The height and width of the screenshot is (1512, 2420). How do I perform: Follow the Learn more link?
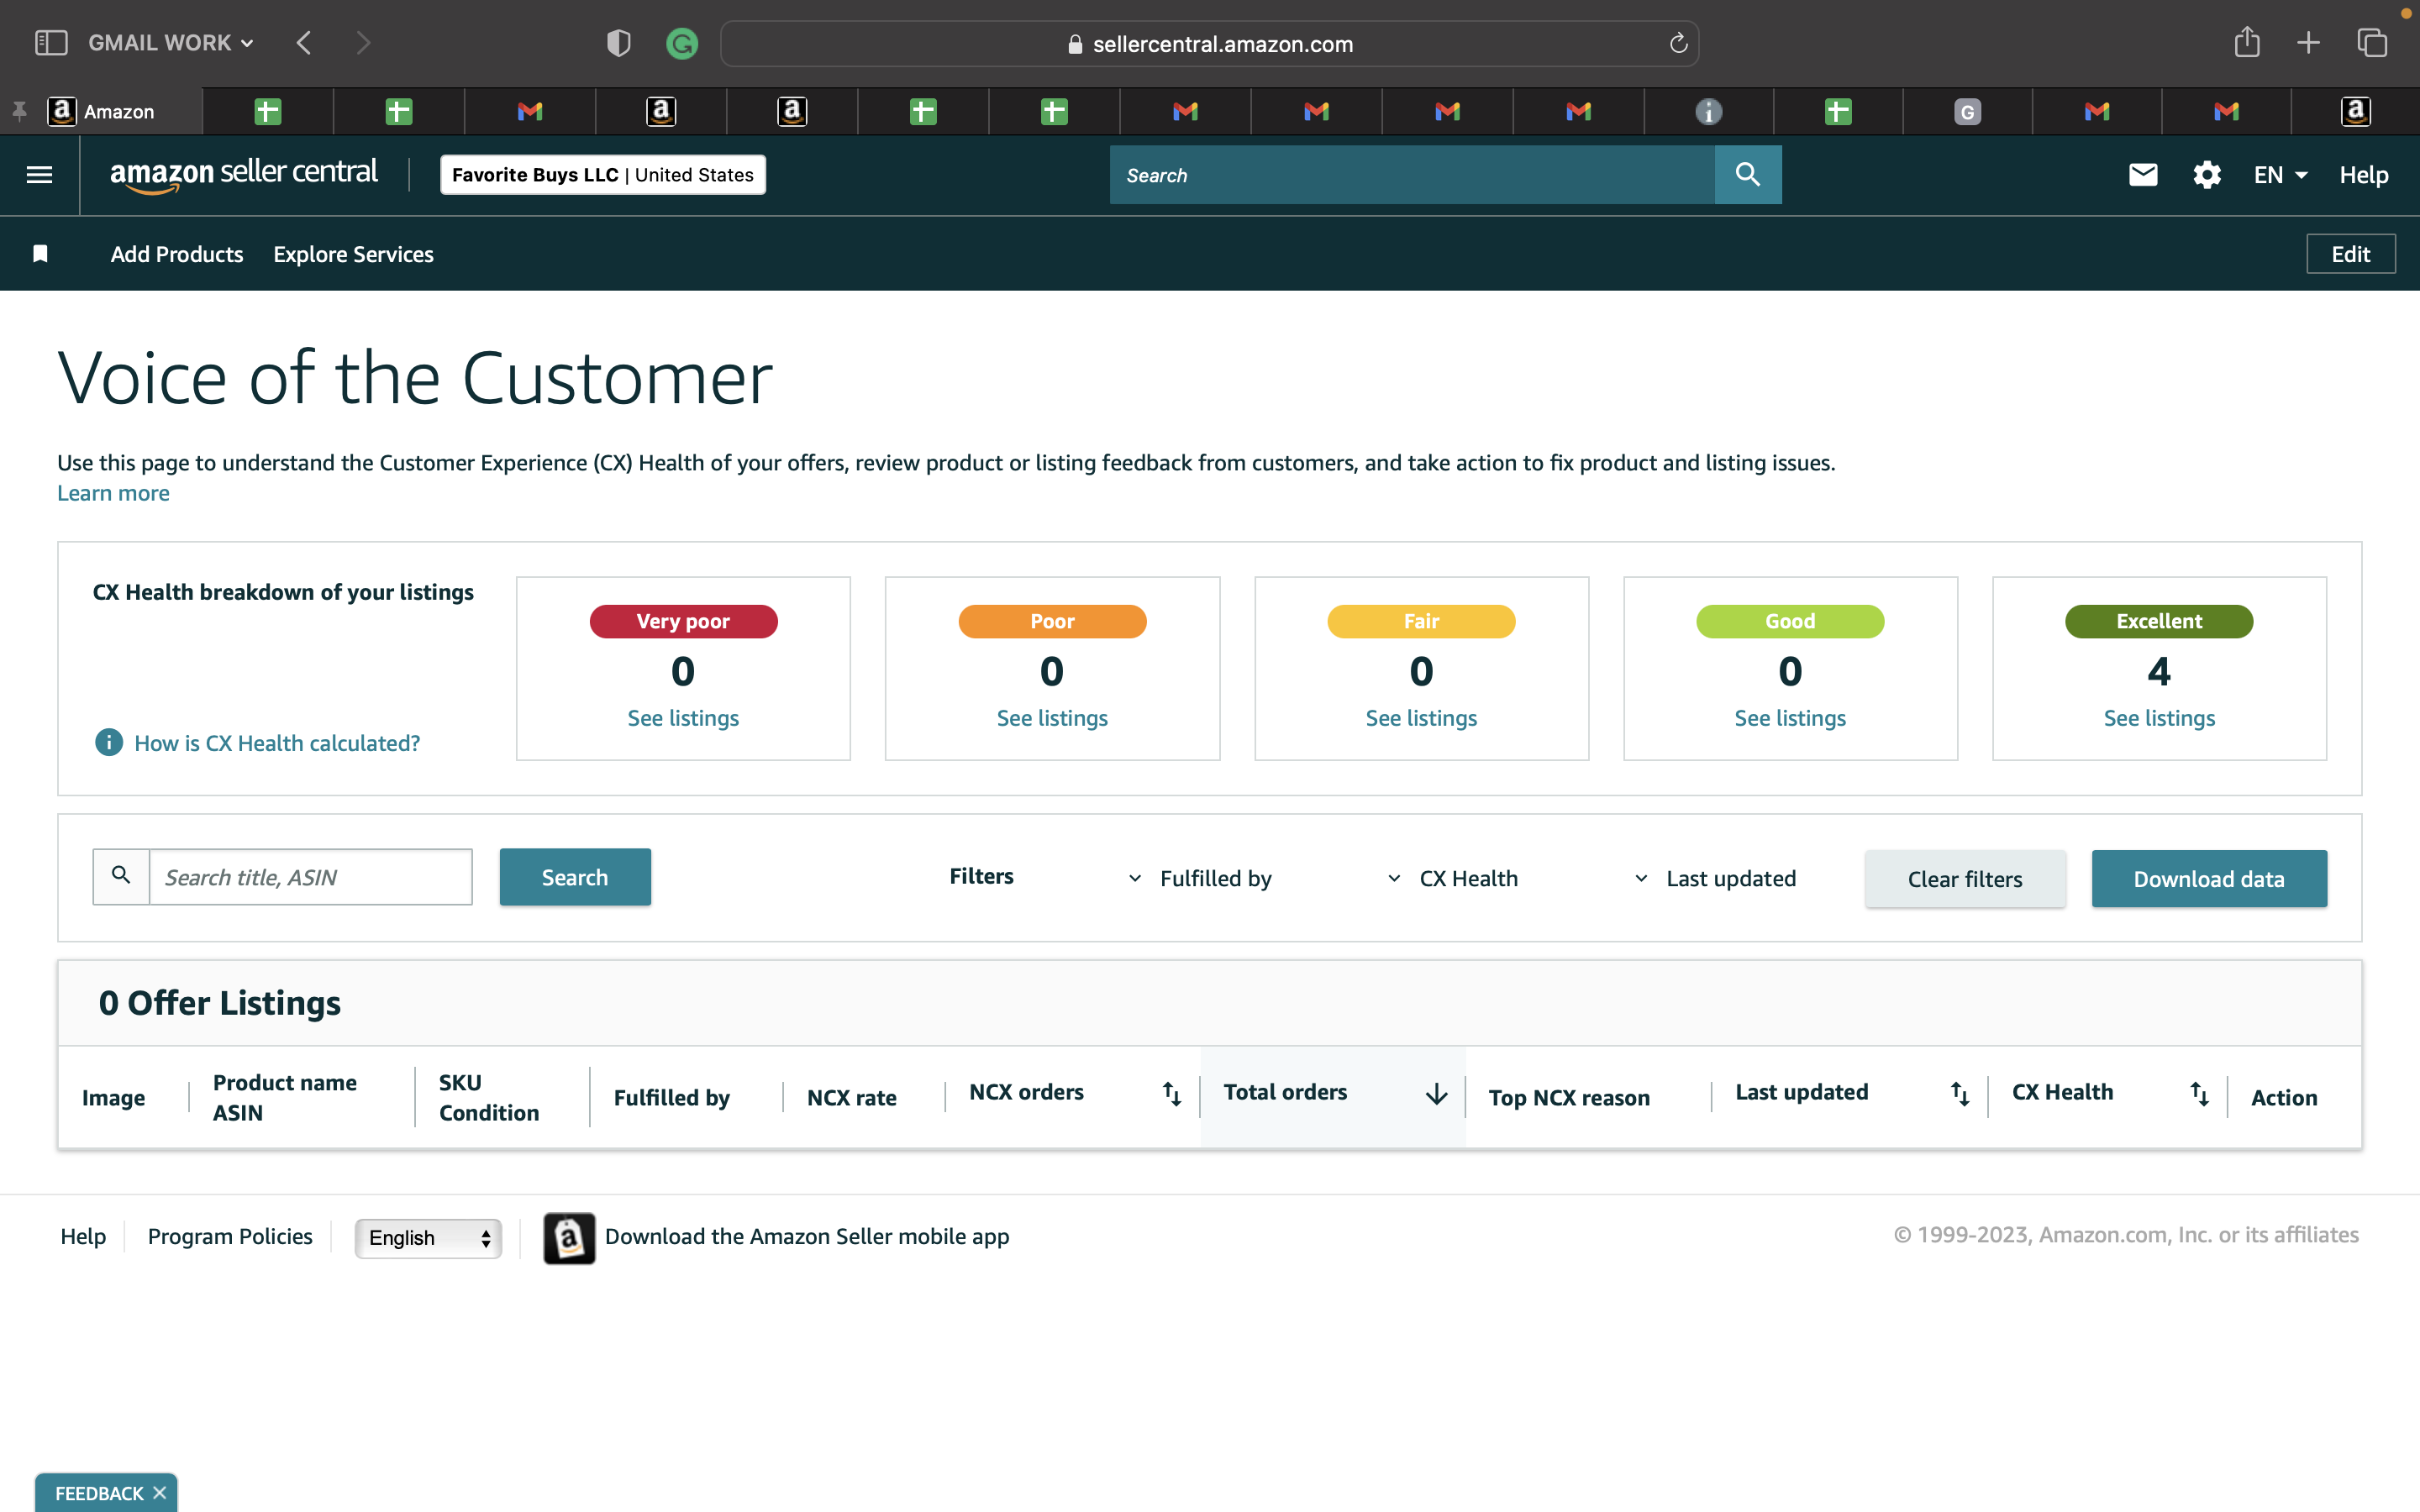tap(113, 493)
